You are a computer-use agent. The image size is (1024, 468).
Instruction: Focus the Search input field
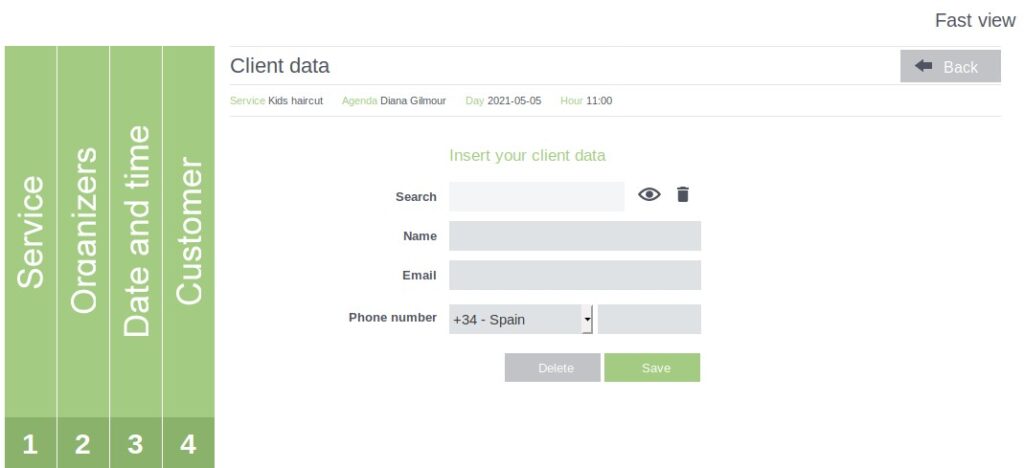pyautogui.click(x=537, y=196)
